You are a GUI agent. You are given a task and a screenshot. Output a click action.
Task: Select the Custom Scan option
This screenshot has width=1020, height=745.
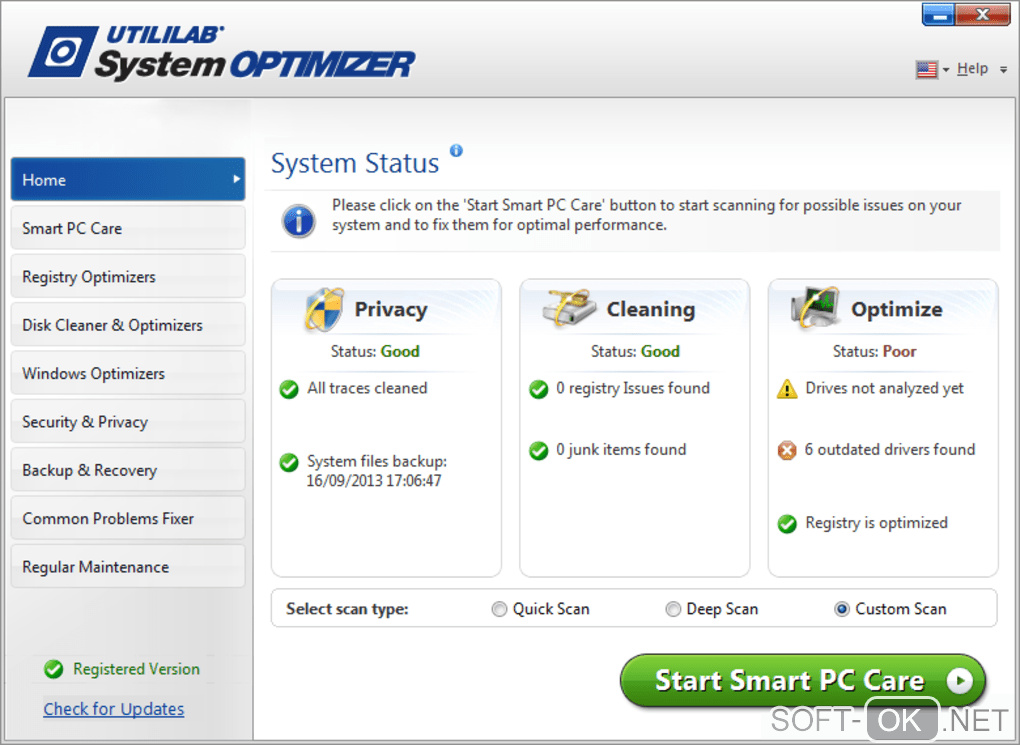coord(842,609)
